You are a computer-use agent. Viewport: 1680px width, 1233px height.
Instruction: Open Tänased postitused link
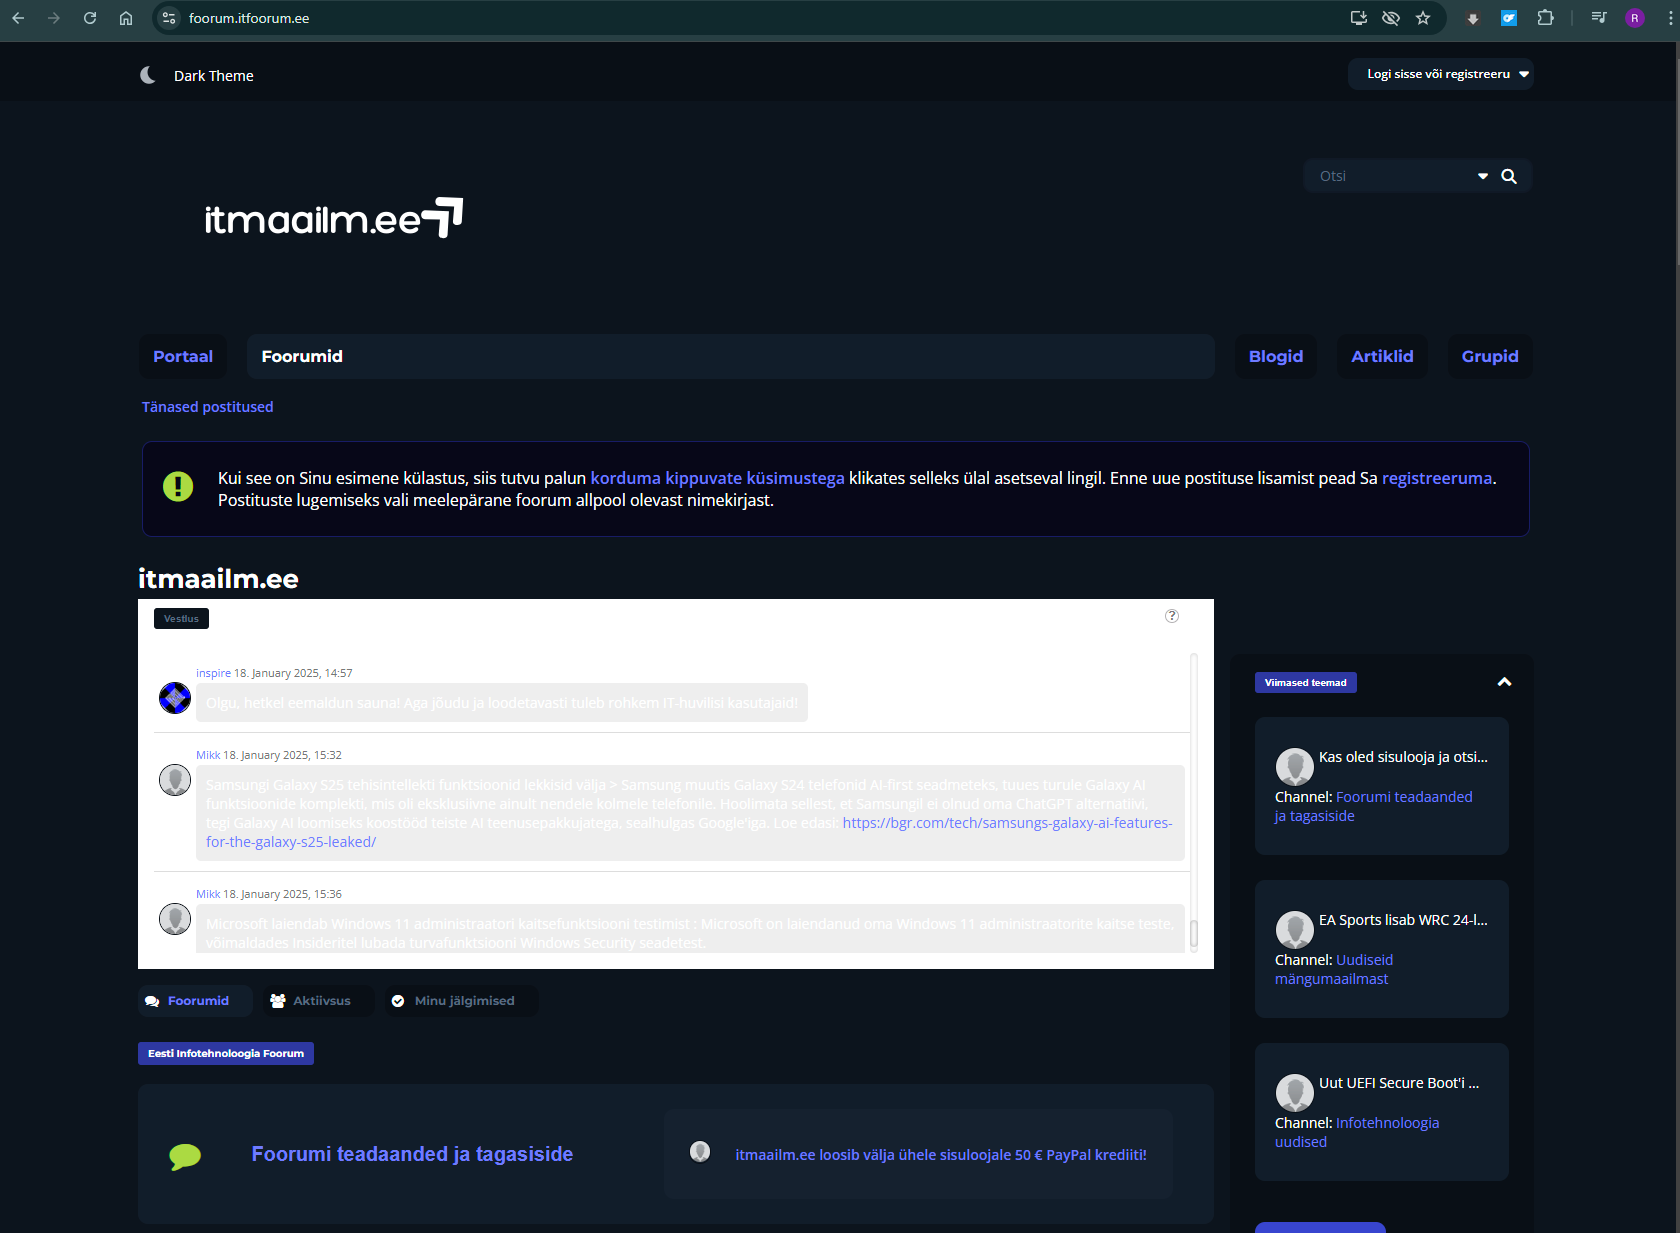[x=207, y=407]
